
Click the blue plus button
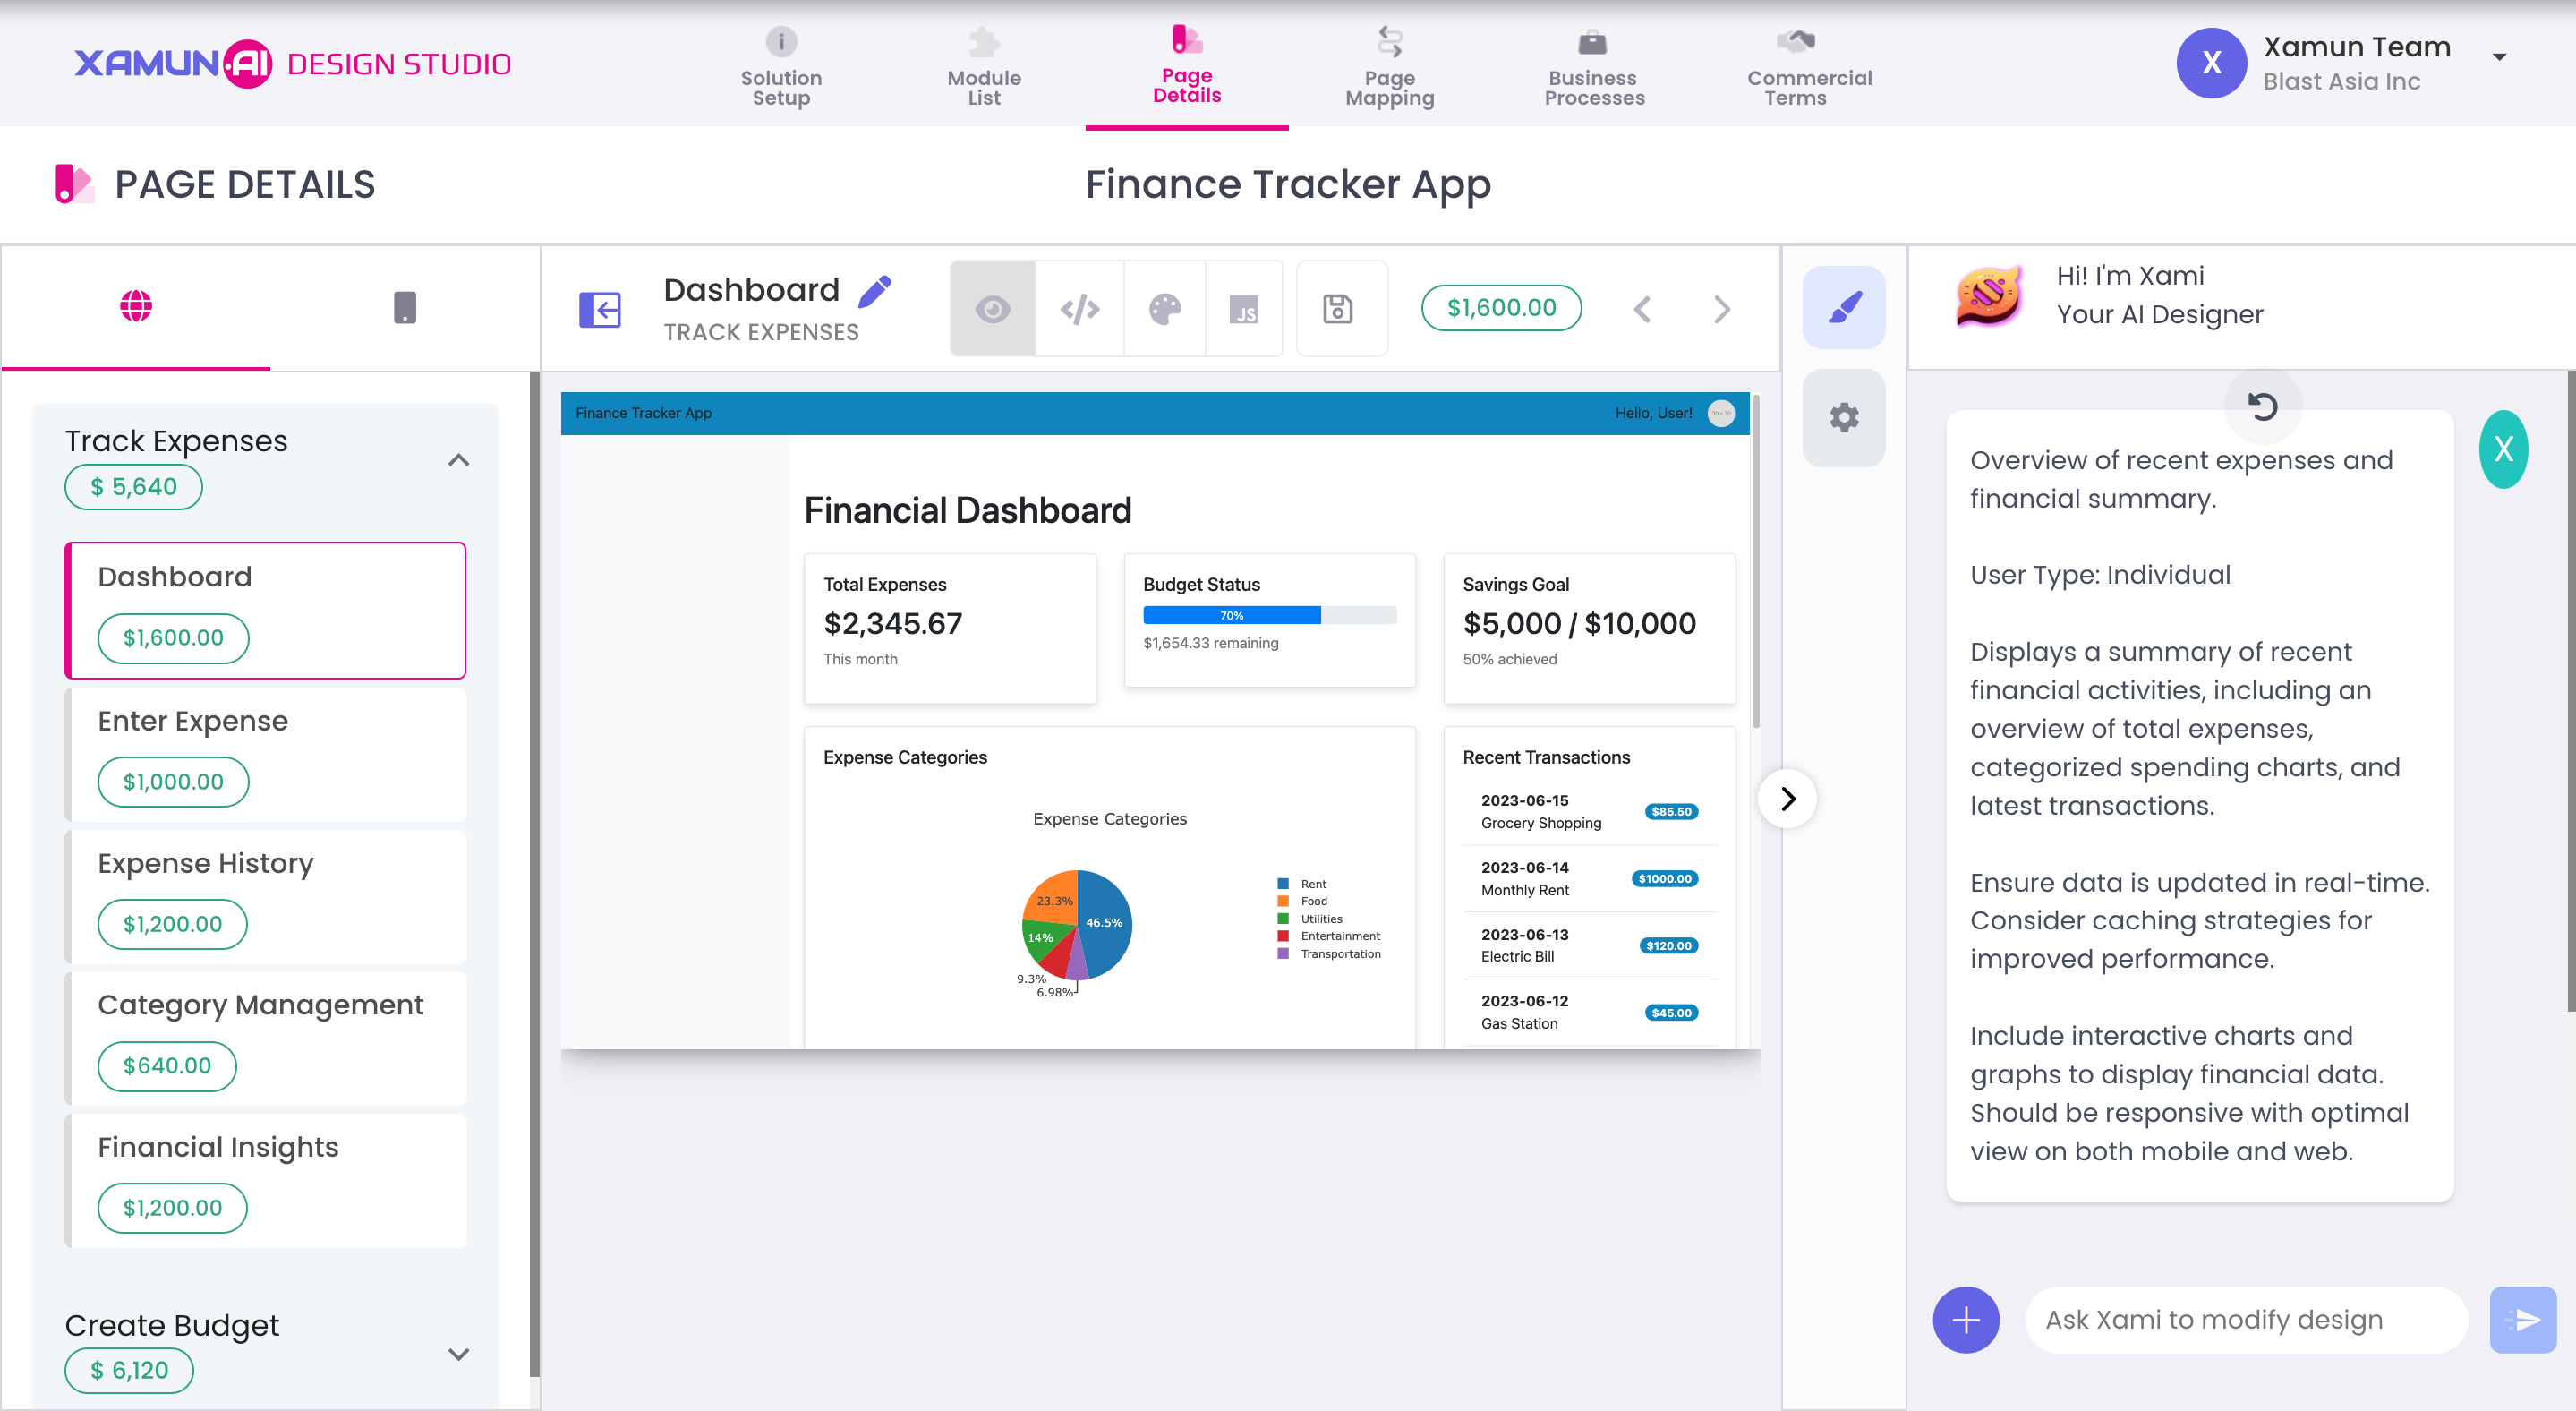pyautogui.click(x=1965, y=1319)
